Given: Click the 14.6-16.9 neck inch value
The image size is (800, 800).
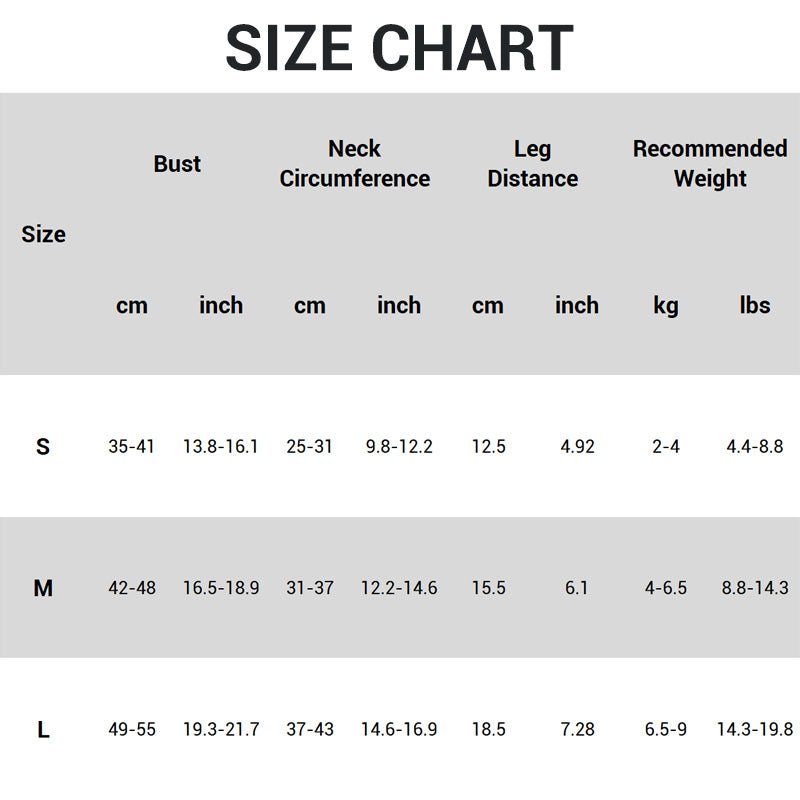Looking at the screenshot, I should pos(399,731).
